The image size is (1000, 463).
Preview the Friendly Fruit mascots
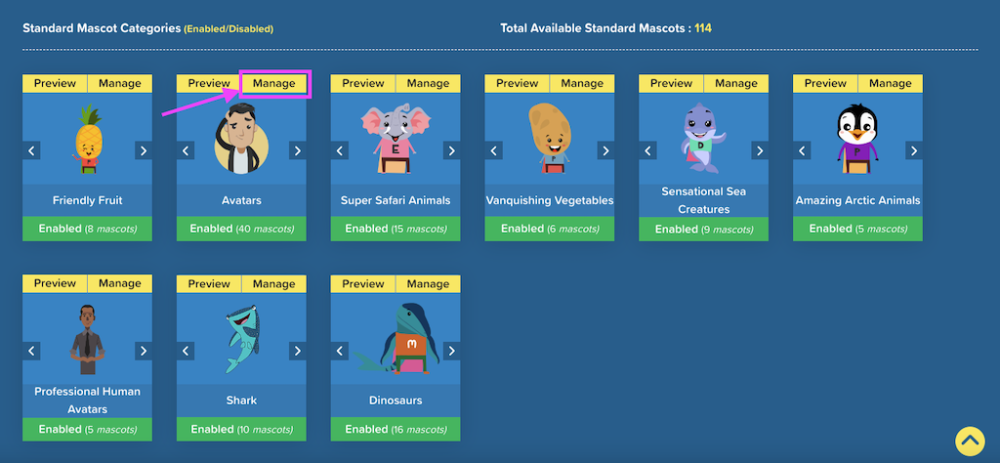click(55, 84)
